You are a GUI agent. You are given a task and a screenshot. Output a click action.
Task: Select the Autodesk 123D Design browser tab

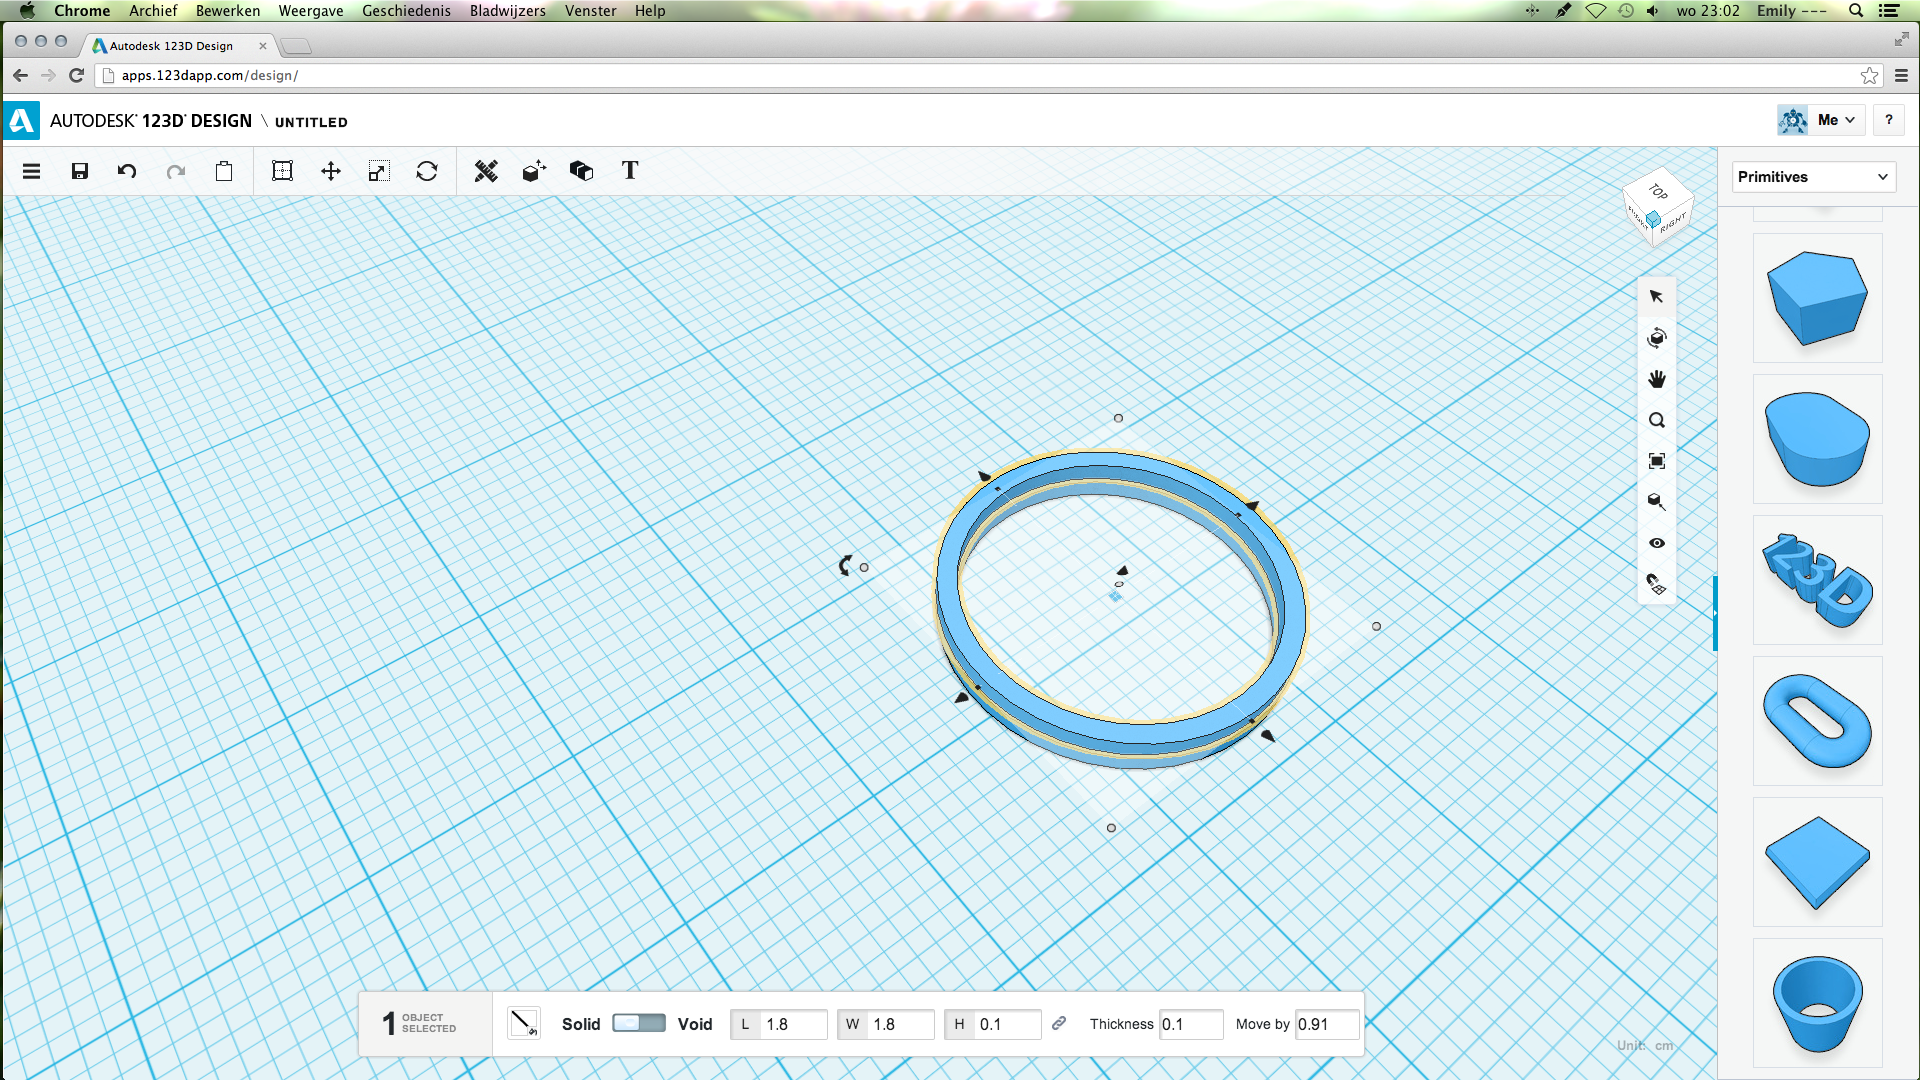pos(178,46)
